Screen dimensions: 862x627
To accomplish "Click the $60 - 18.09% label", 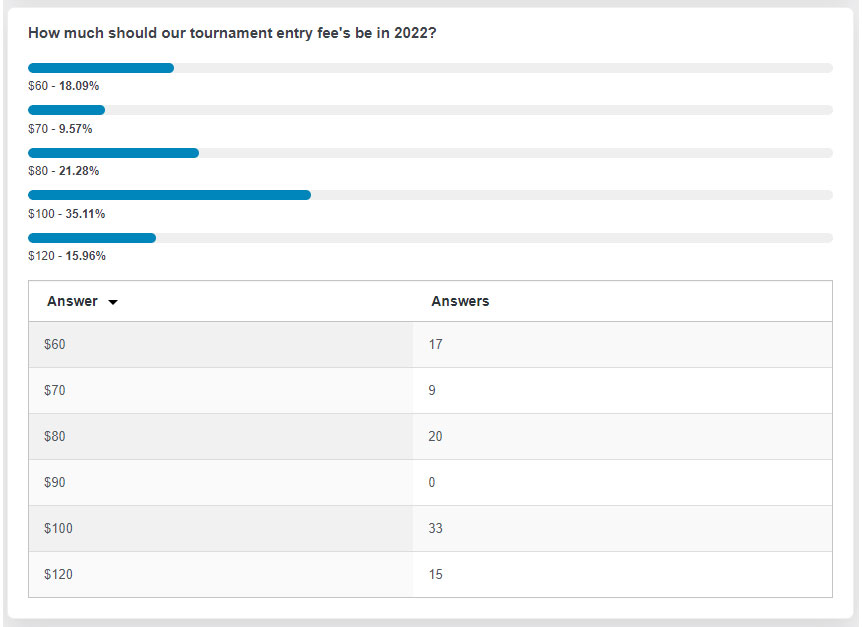I will pos(64,86).
